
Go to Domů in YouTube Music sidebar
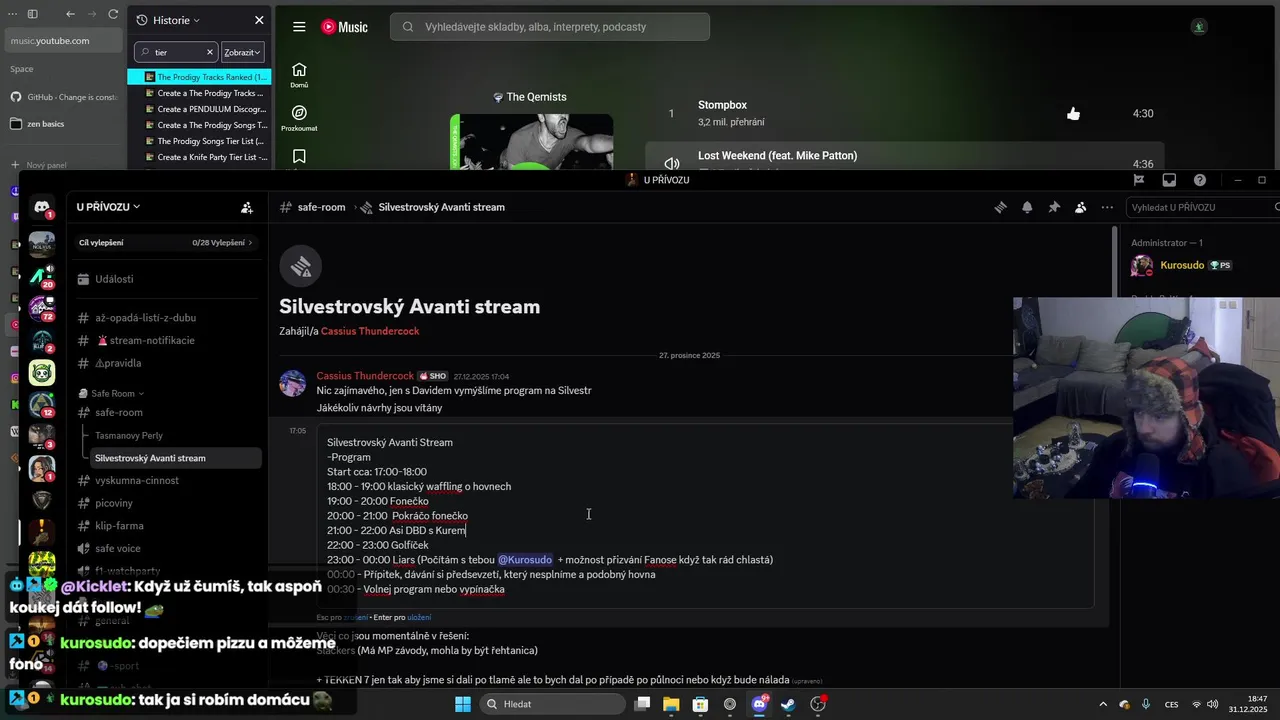tap(299, 74)
